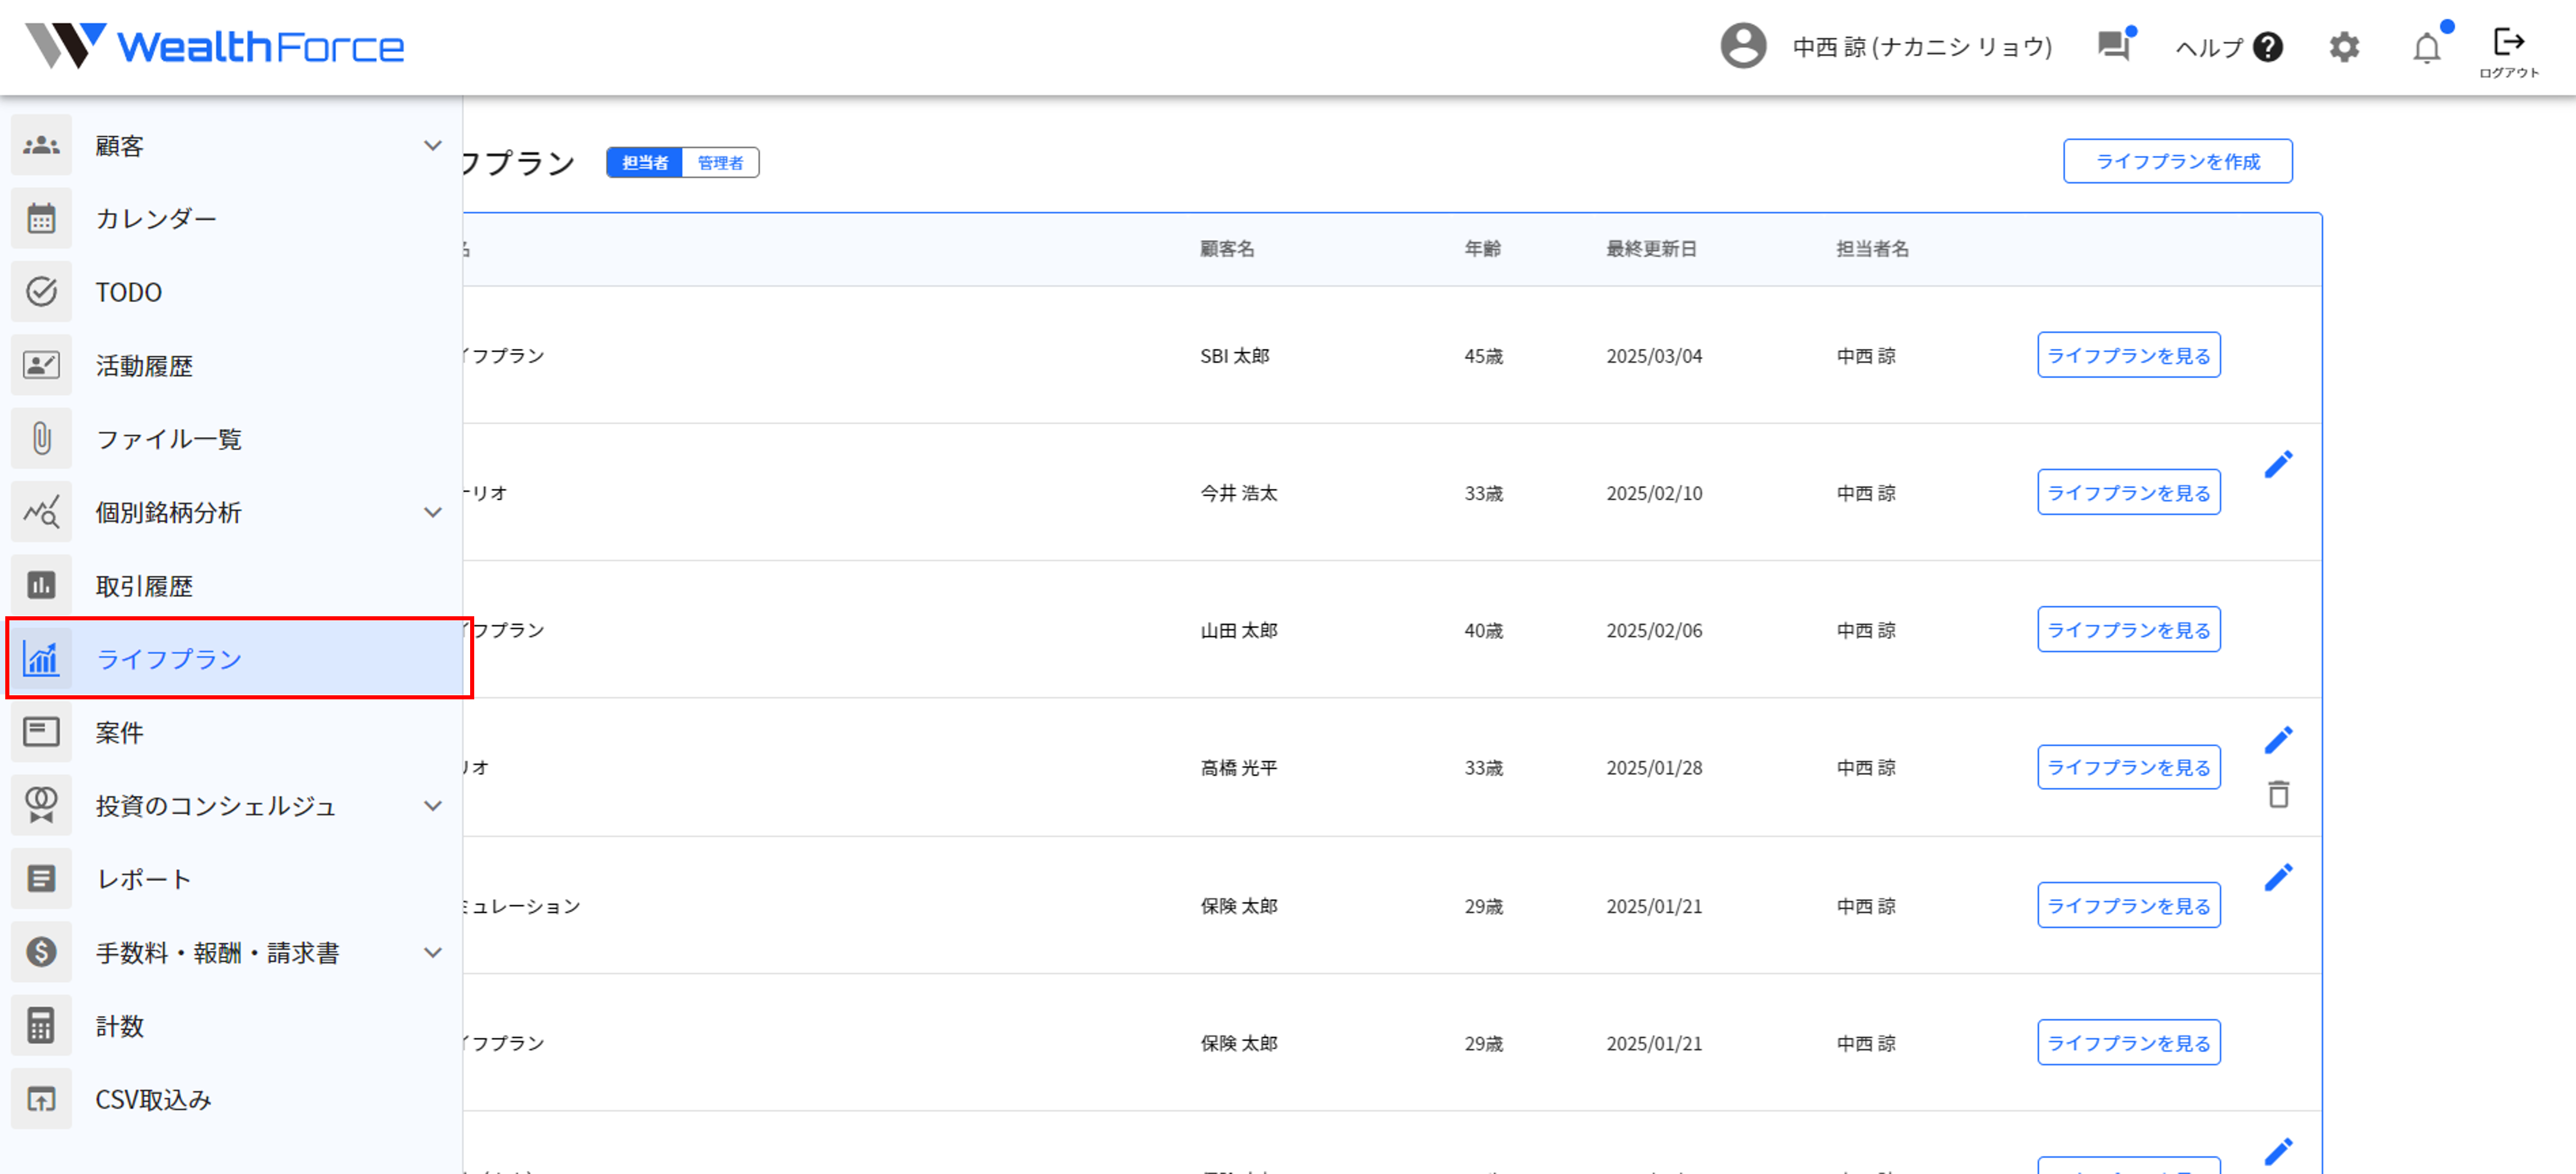Click the pencil edit icon for 今井 浩太
2576x1174 pixels.
(2278, 464)
